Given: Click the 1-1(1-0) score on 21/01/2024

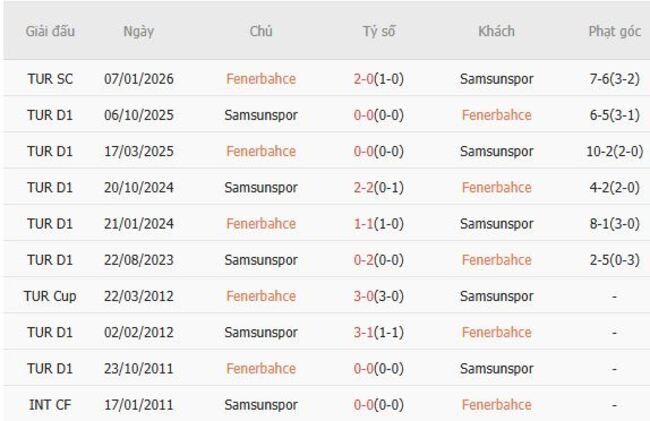Looking at the screenshot, I should 378,224.
